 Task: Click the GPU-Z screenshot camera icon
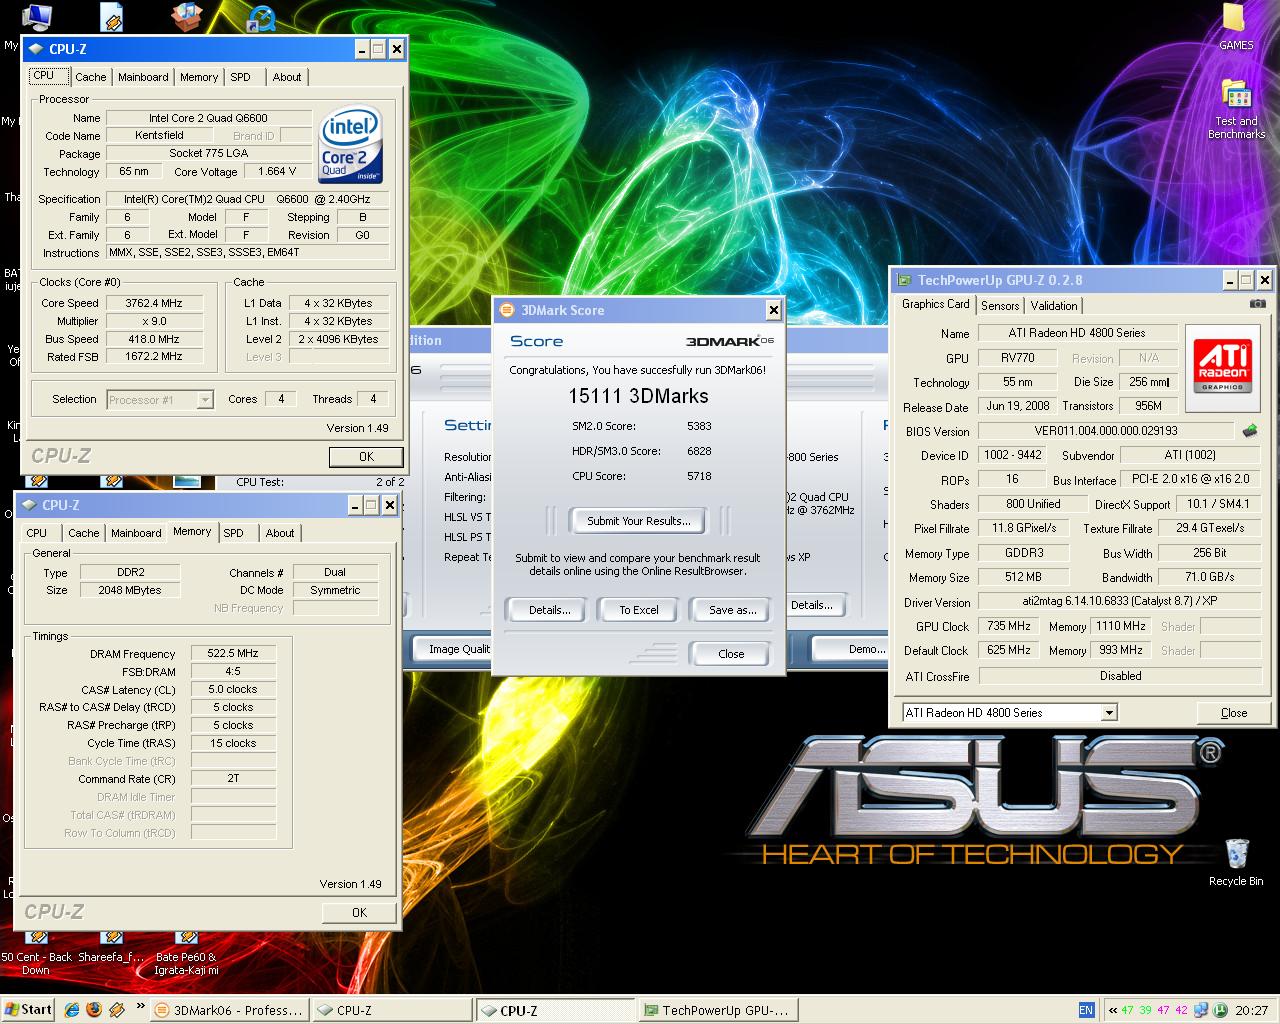point(1258,304)
